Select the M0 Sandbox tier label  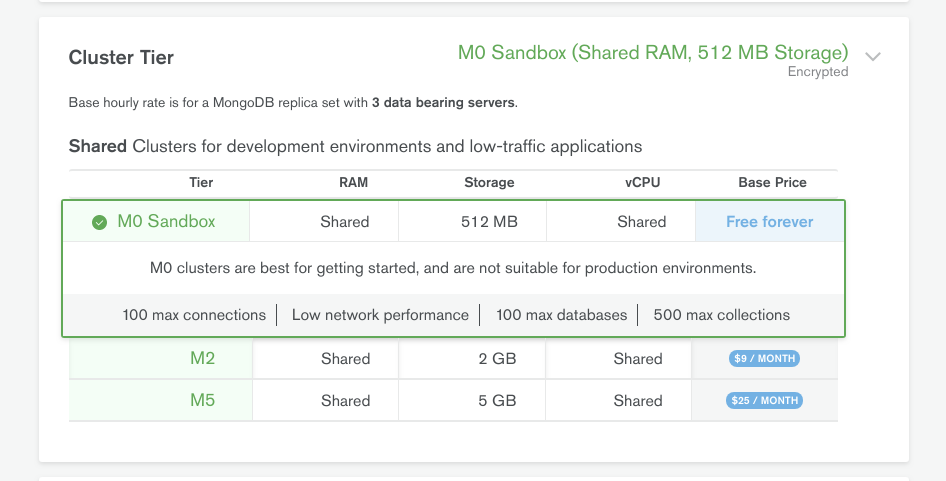[x=166, y=222]
